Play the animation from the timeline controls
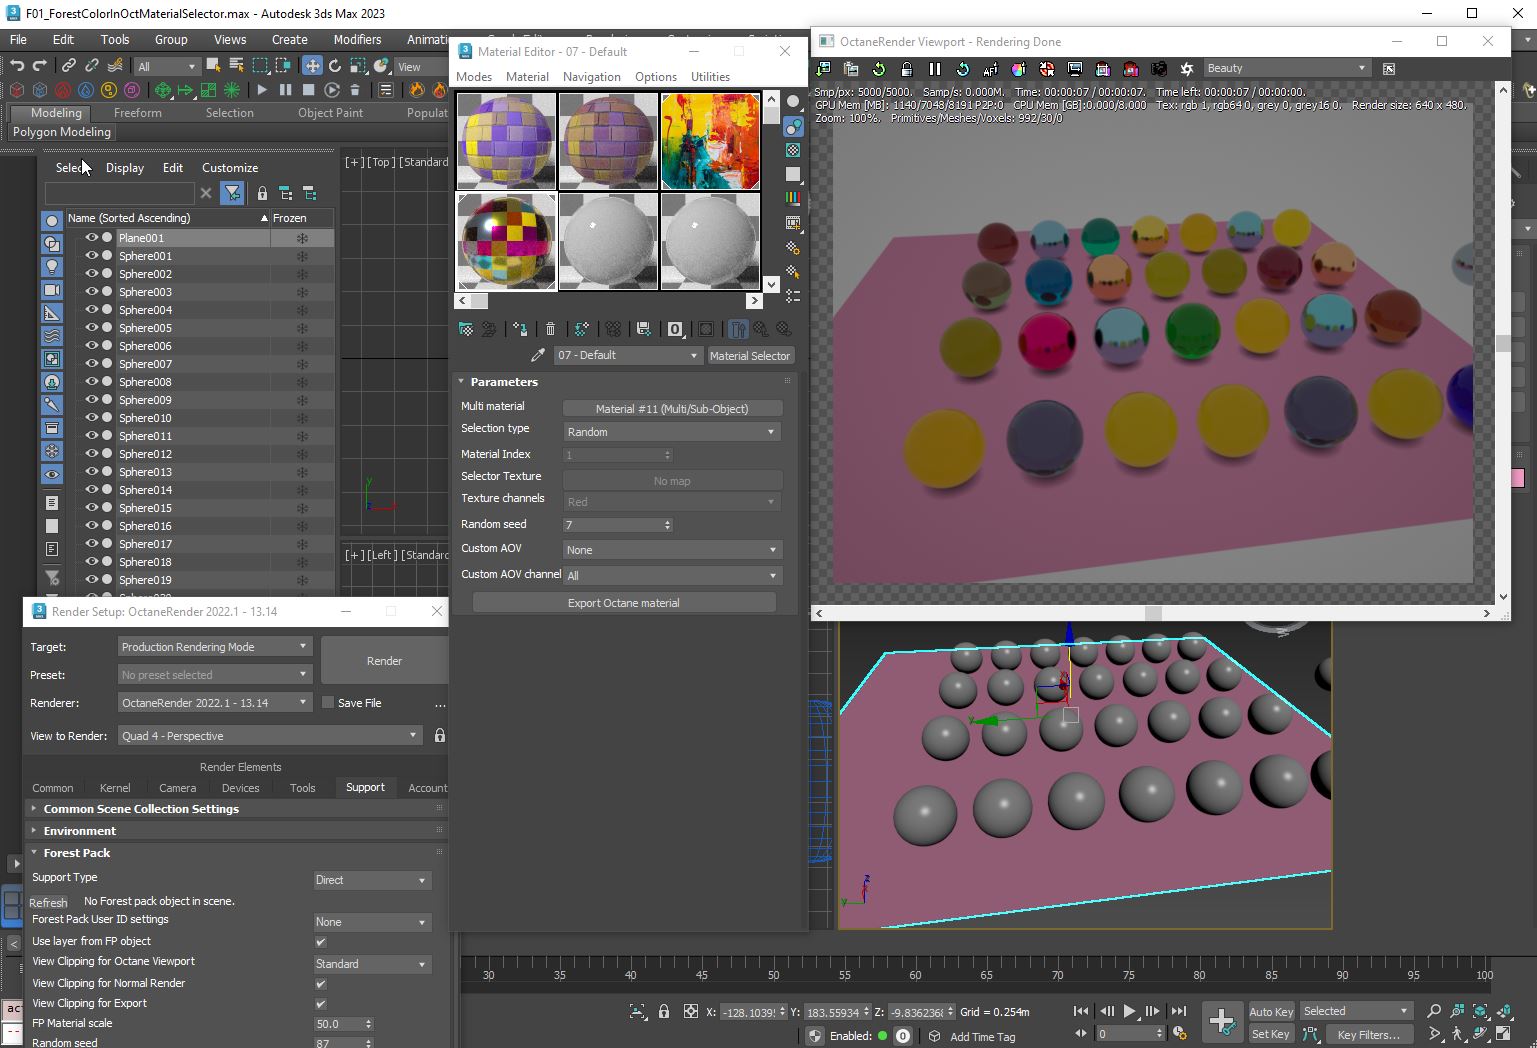This screenshot has height=1048, width=1537. tap(1129, 1011)
